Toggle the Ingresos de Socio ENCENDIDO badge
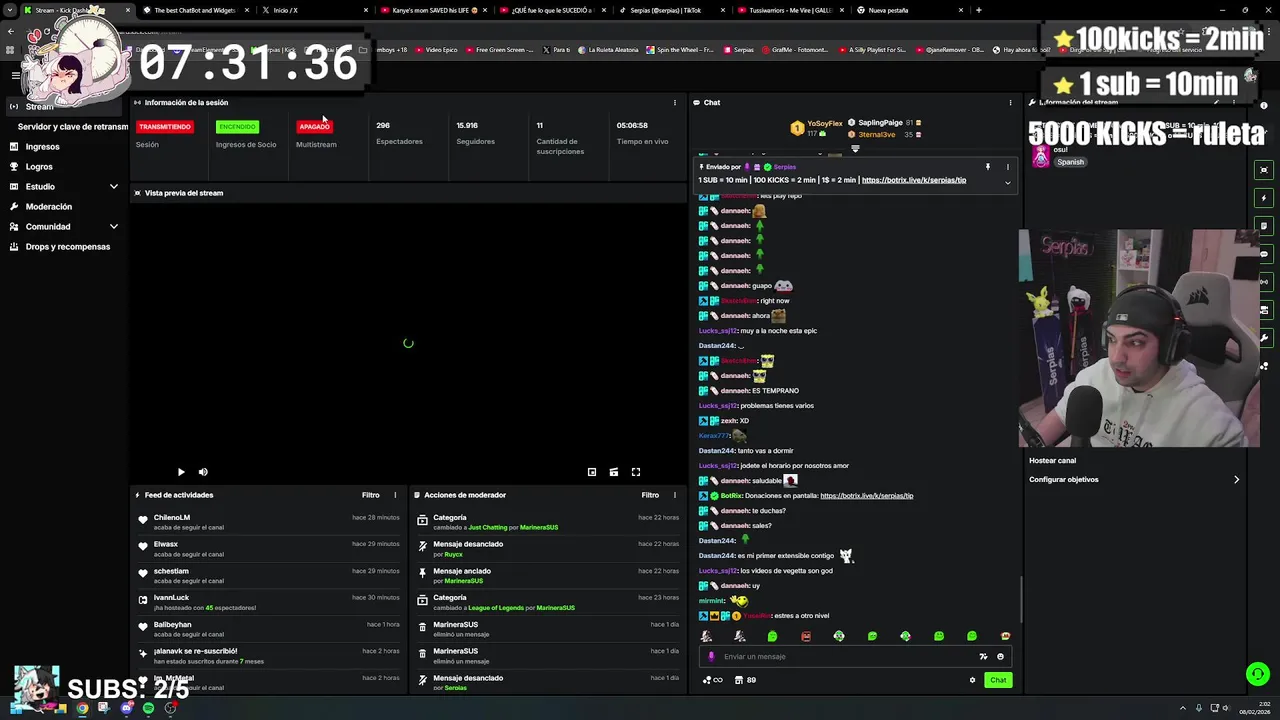This screenshot has height=720, width=1280. [x=237, y=126]
